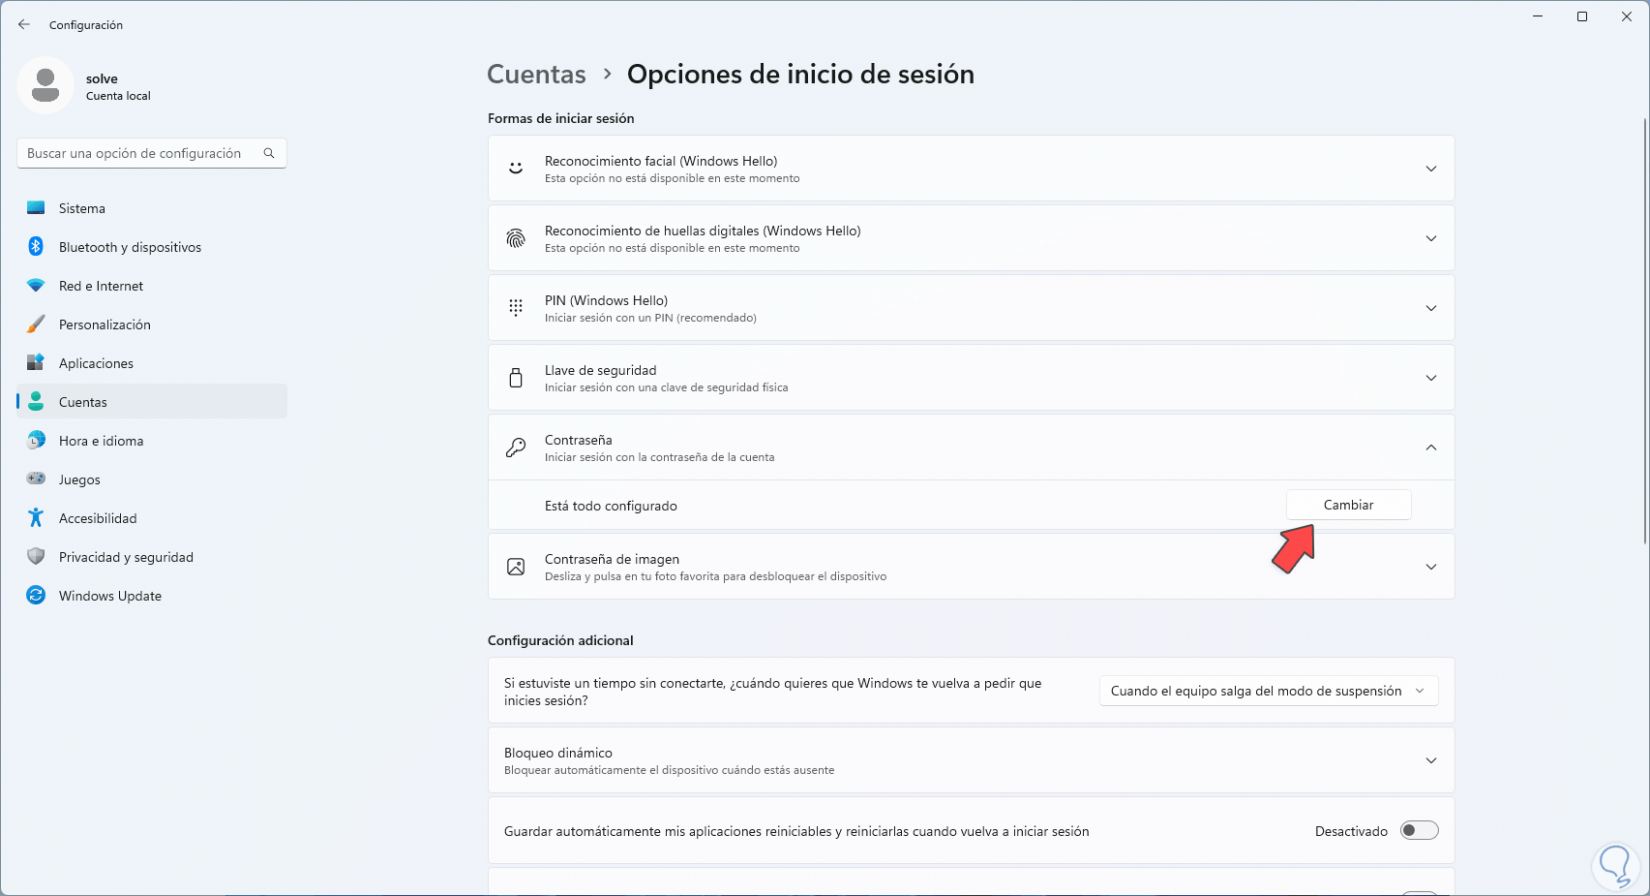Select Personalización in the sidebar

(x=152, y=325)
